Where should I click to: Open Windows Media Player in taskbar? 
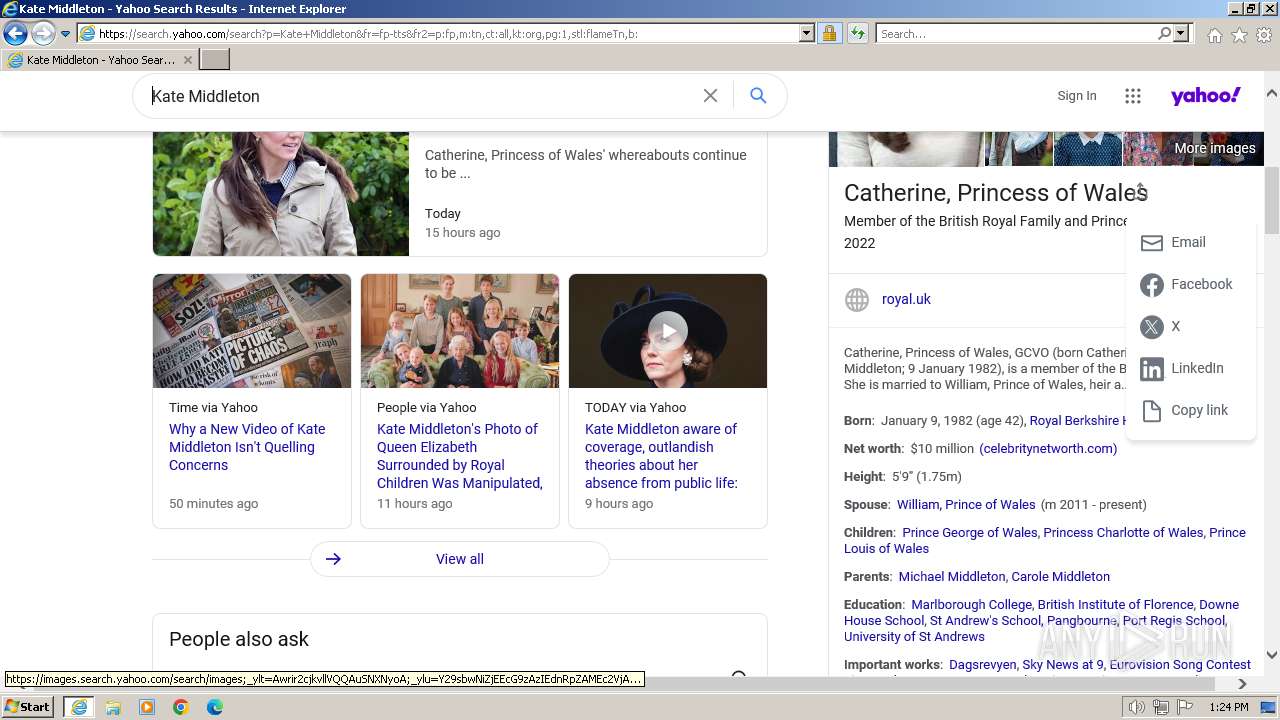coord(147,707)
